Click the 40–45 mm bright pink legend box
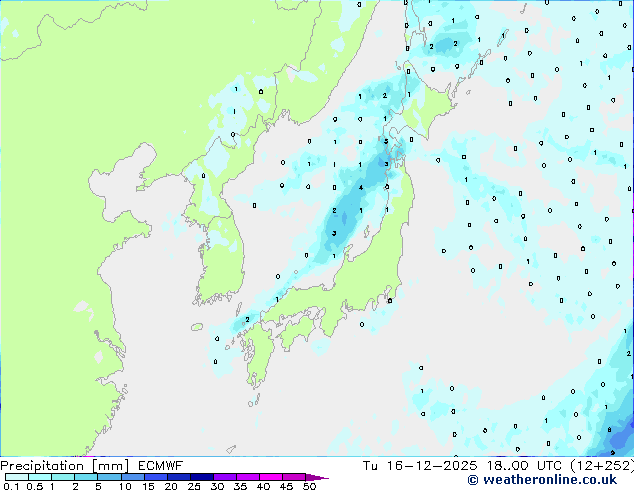The width and height of the screenshot is (634, 490). 271,477
